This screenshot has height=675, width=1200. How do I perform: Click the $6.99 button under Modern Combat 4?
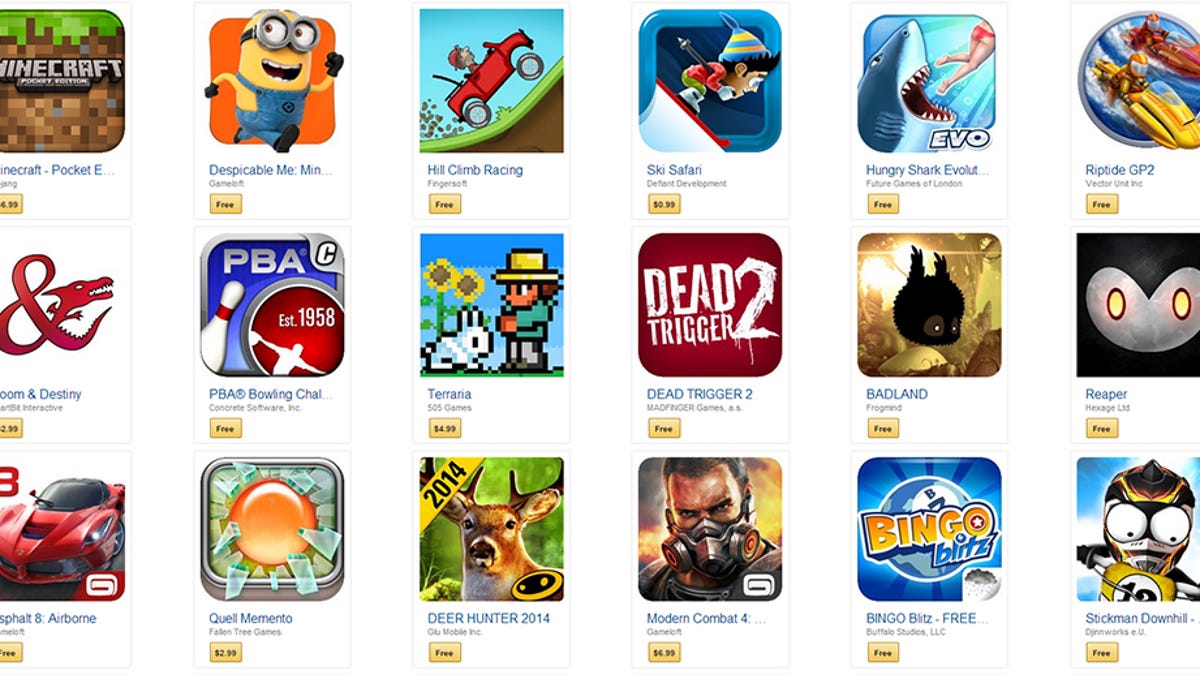coord(664,652)
